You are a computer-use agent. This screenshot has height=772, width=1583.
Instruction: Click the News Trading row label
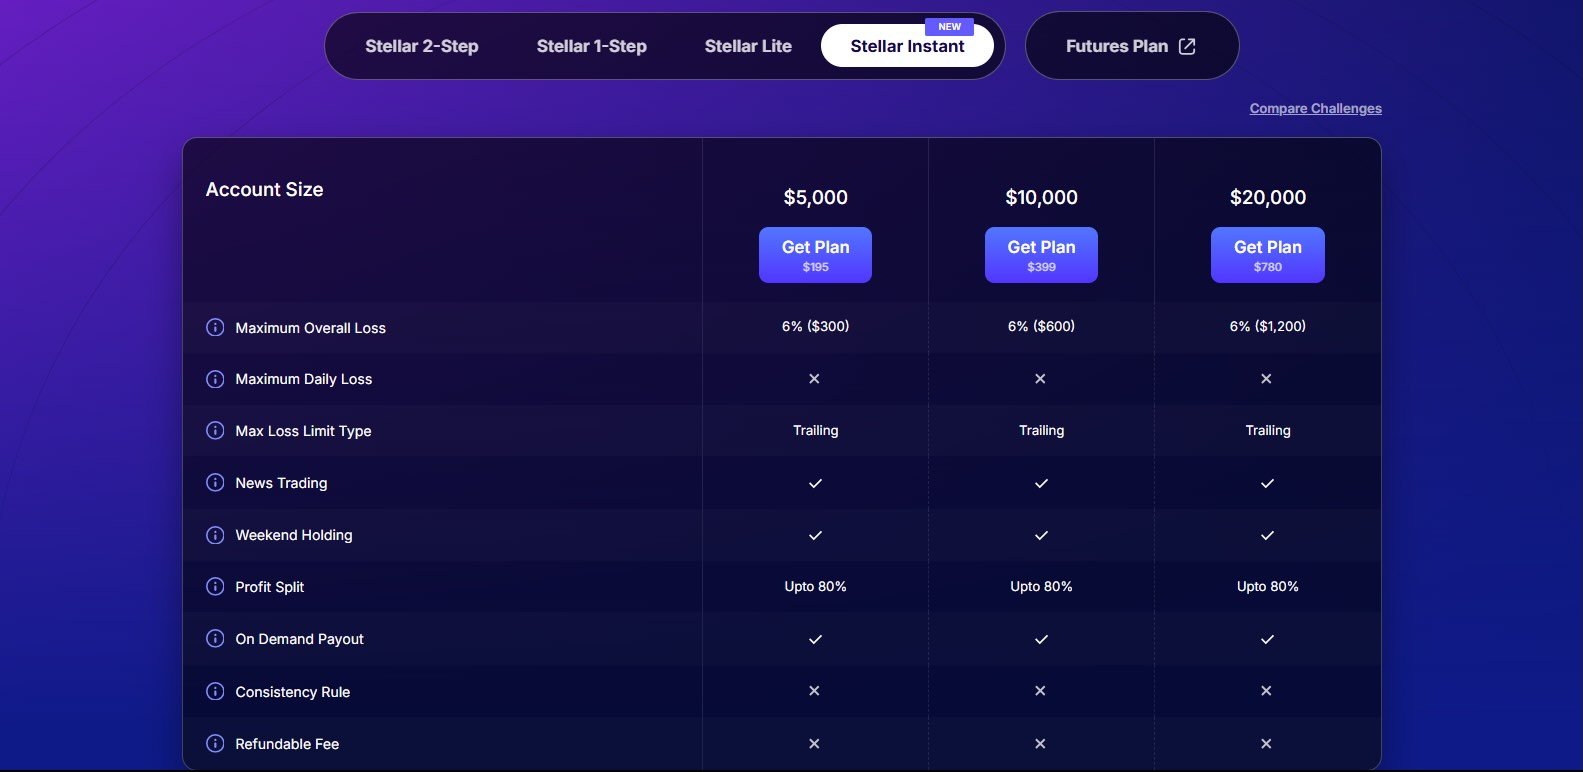click(281, 483)
